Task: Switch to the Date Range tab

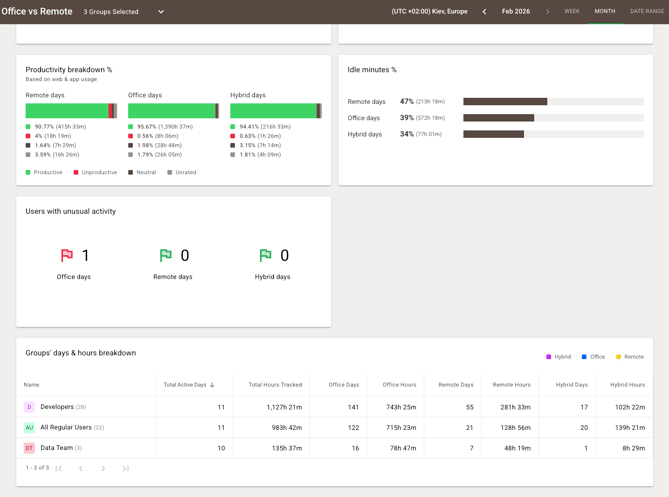Action: 648,12
